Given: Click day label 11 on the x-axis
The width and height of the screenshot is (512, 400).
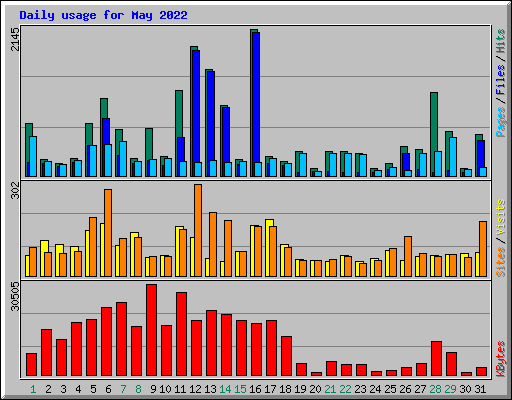Looking at the screenshot, I should tap(180, 389).
